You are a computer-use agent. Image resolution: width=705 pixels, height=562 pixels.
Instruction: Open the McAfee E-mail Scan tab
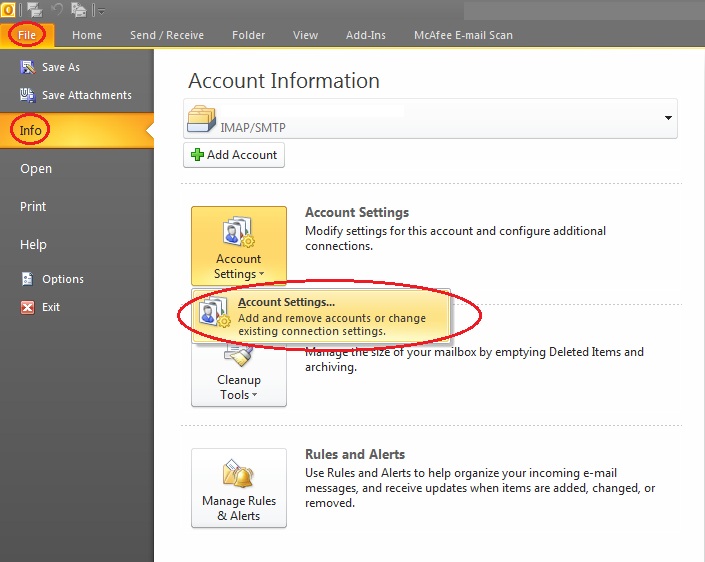click(463, 35)
